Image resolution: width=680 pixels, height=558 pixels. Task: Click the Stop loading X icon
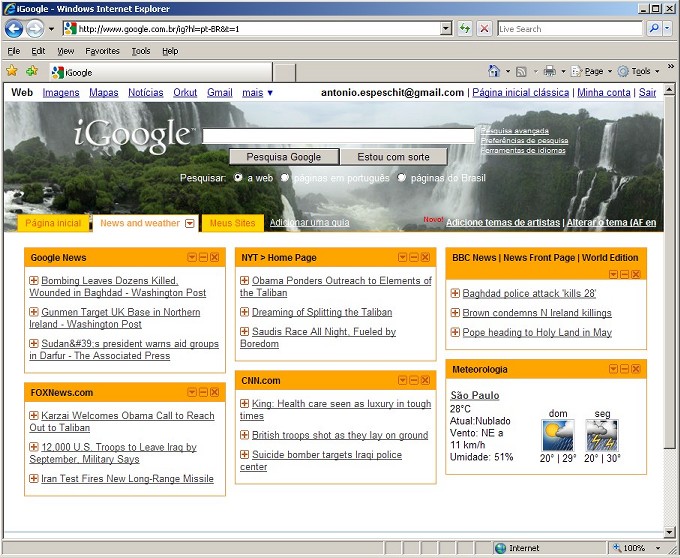(x=484, y=29)
